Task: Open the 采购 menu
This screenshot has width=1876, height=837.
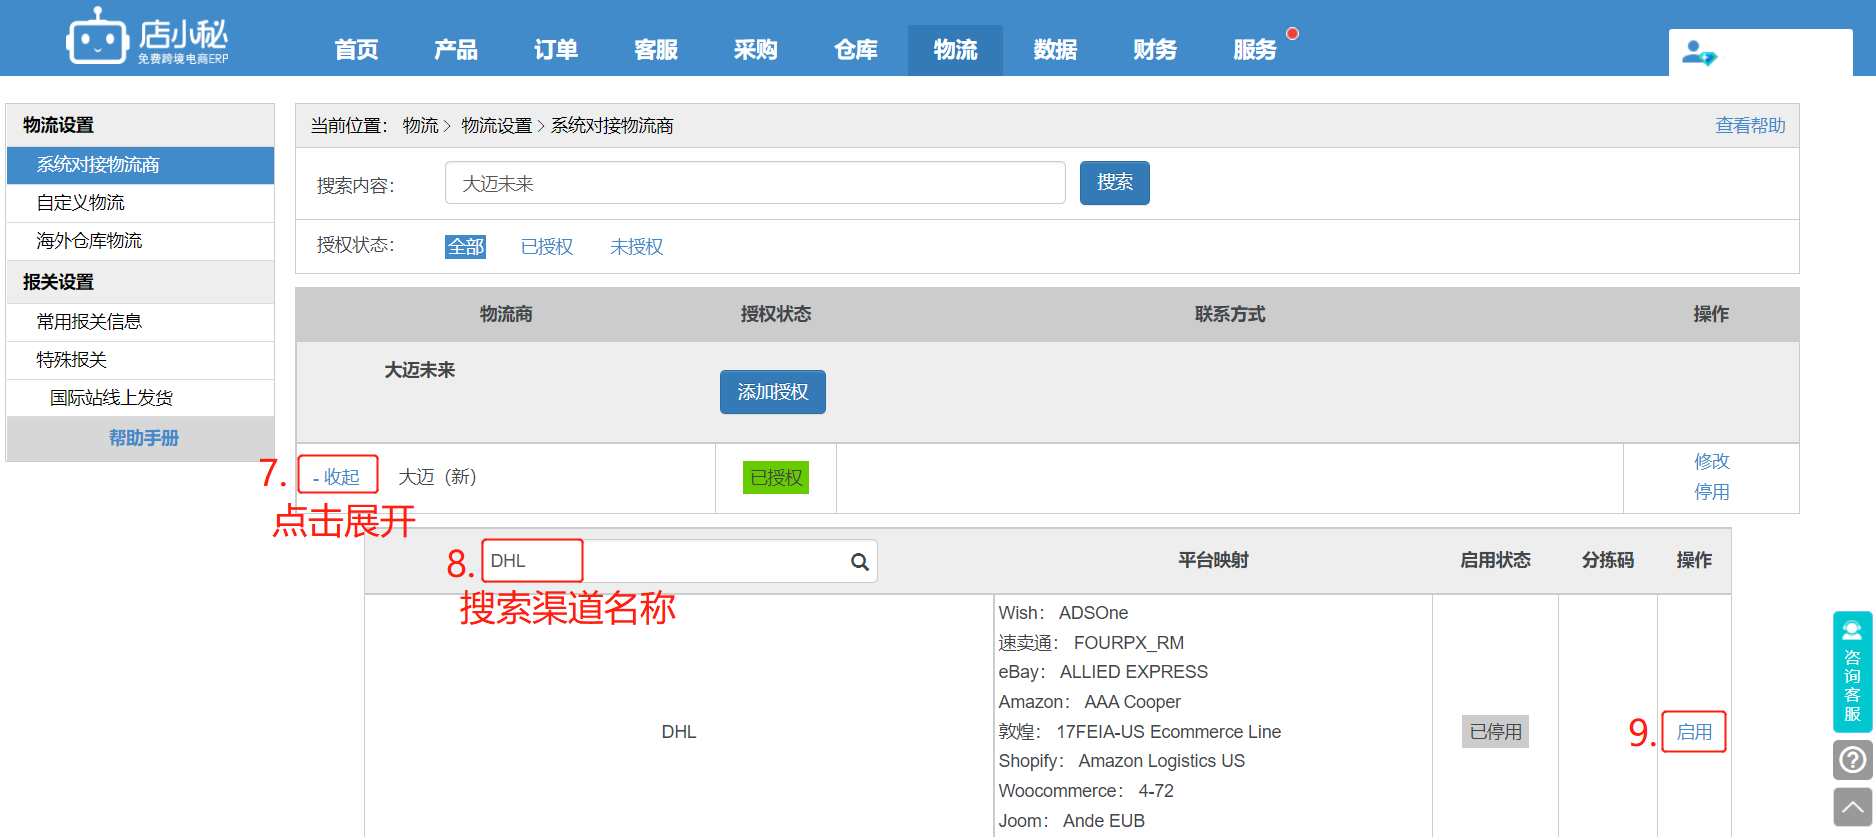Action: [x=756, y=50]
